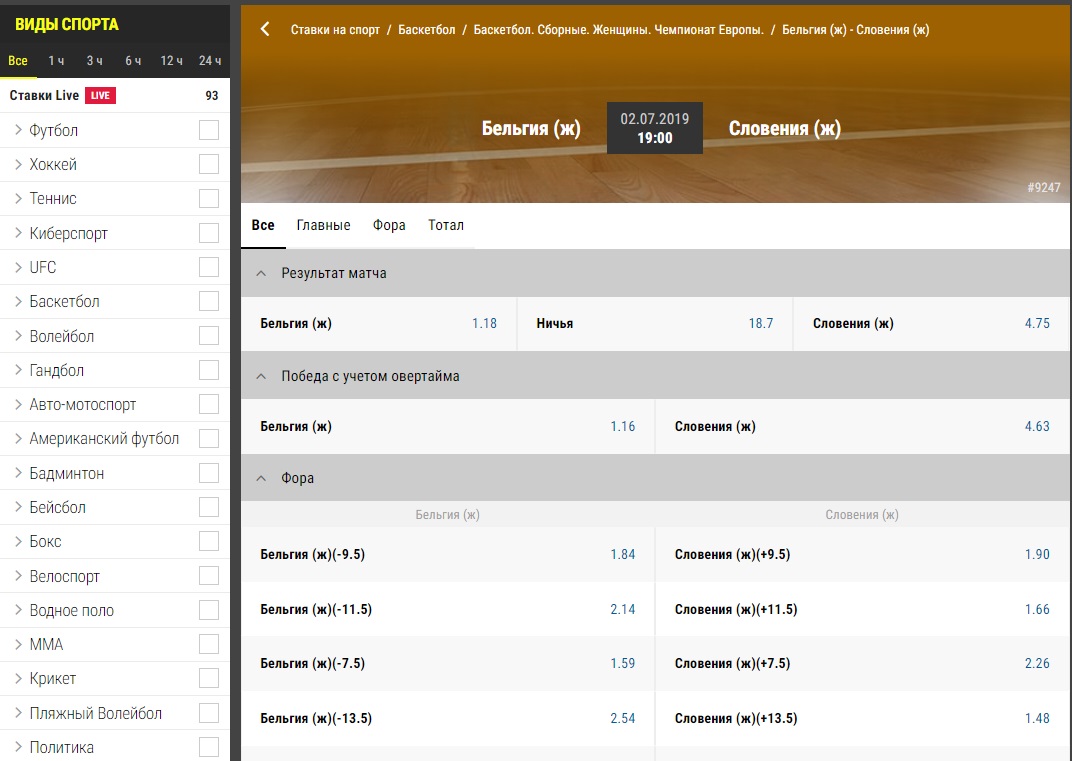Expand the Футбол category chevron

click(x=18, y=130)
